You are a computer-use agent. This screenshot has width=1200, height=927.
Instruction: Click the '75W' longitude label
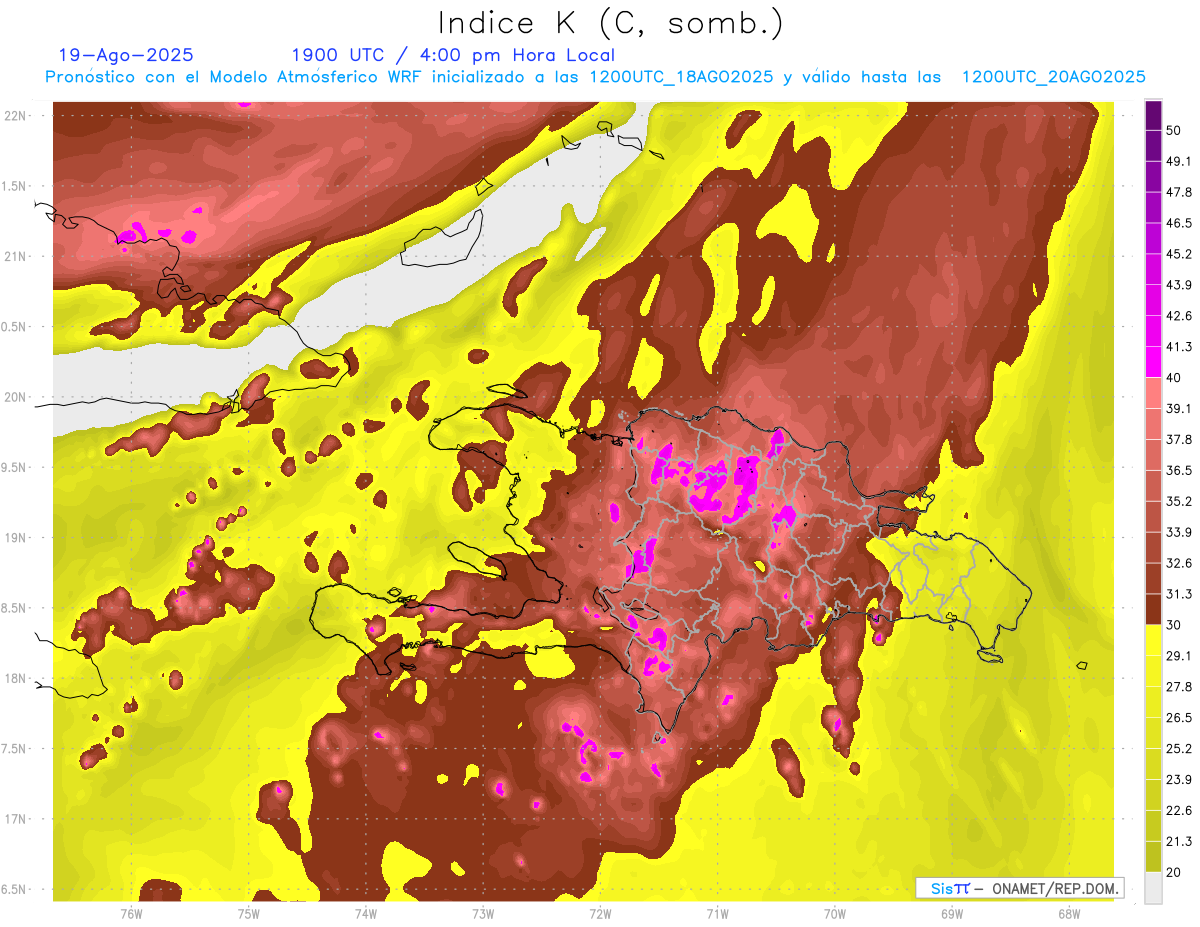coord(248,914)
